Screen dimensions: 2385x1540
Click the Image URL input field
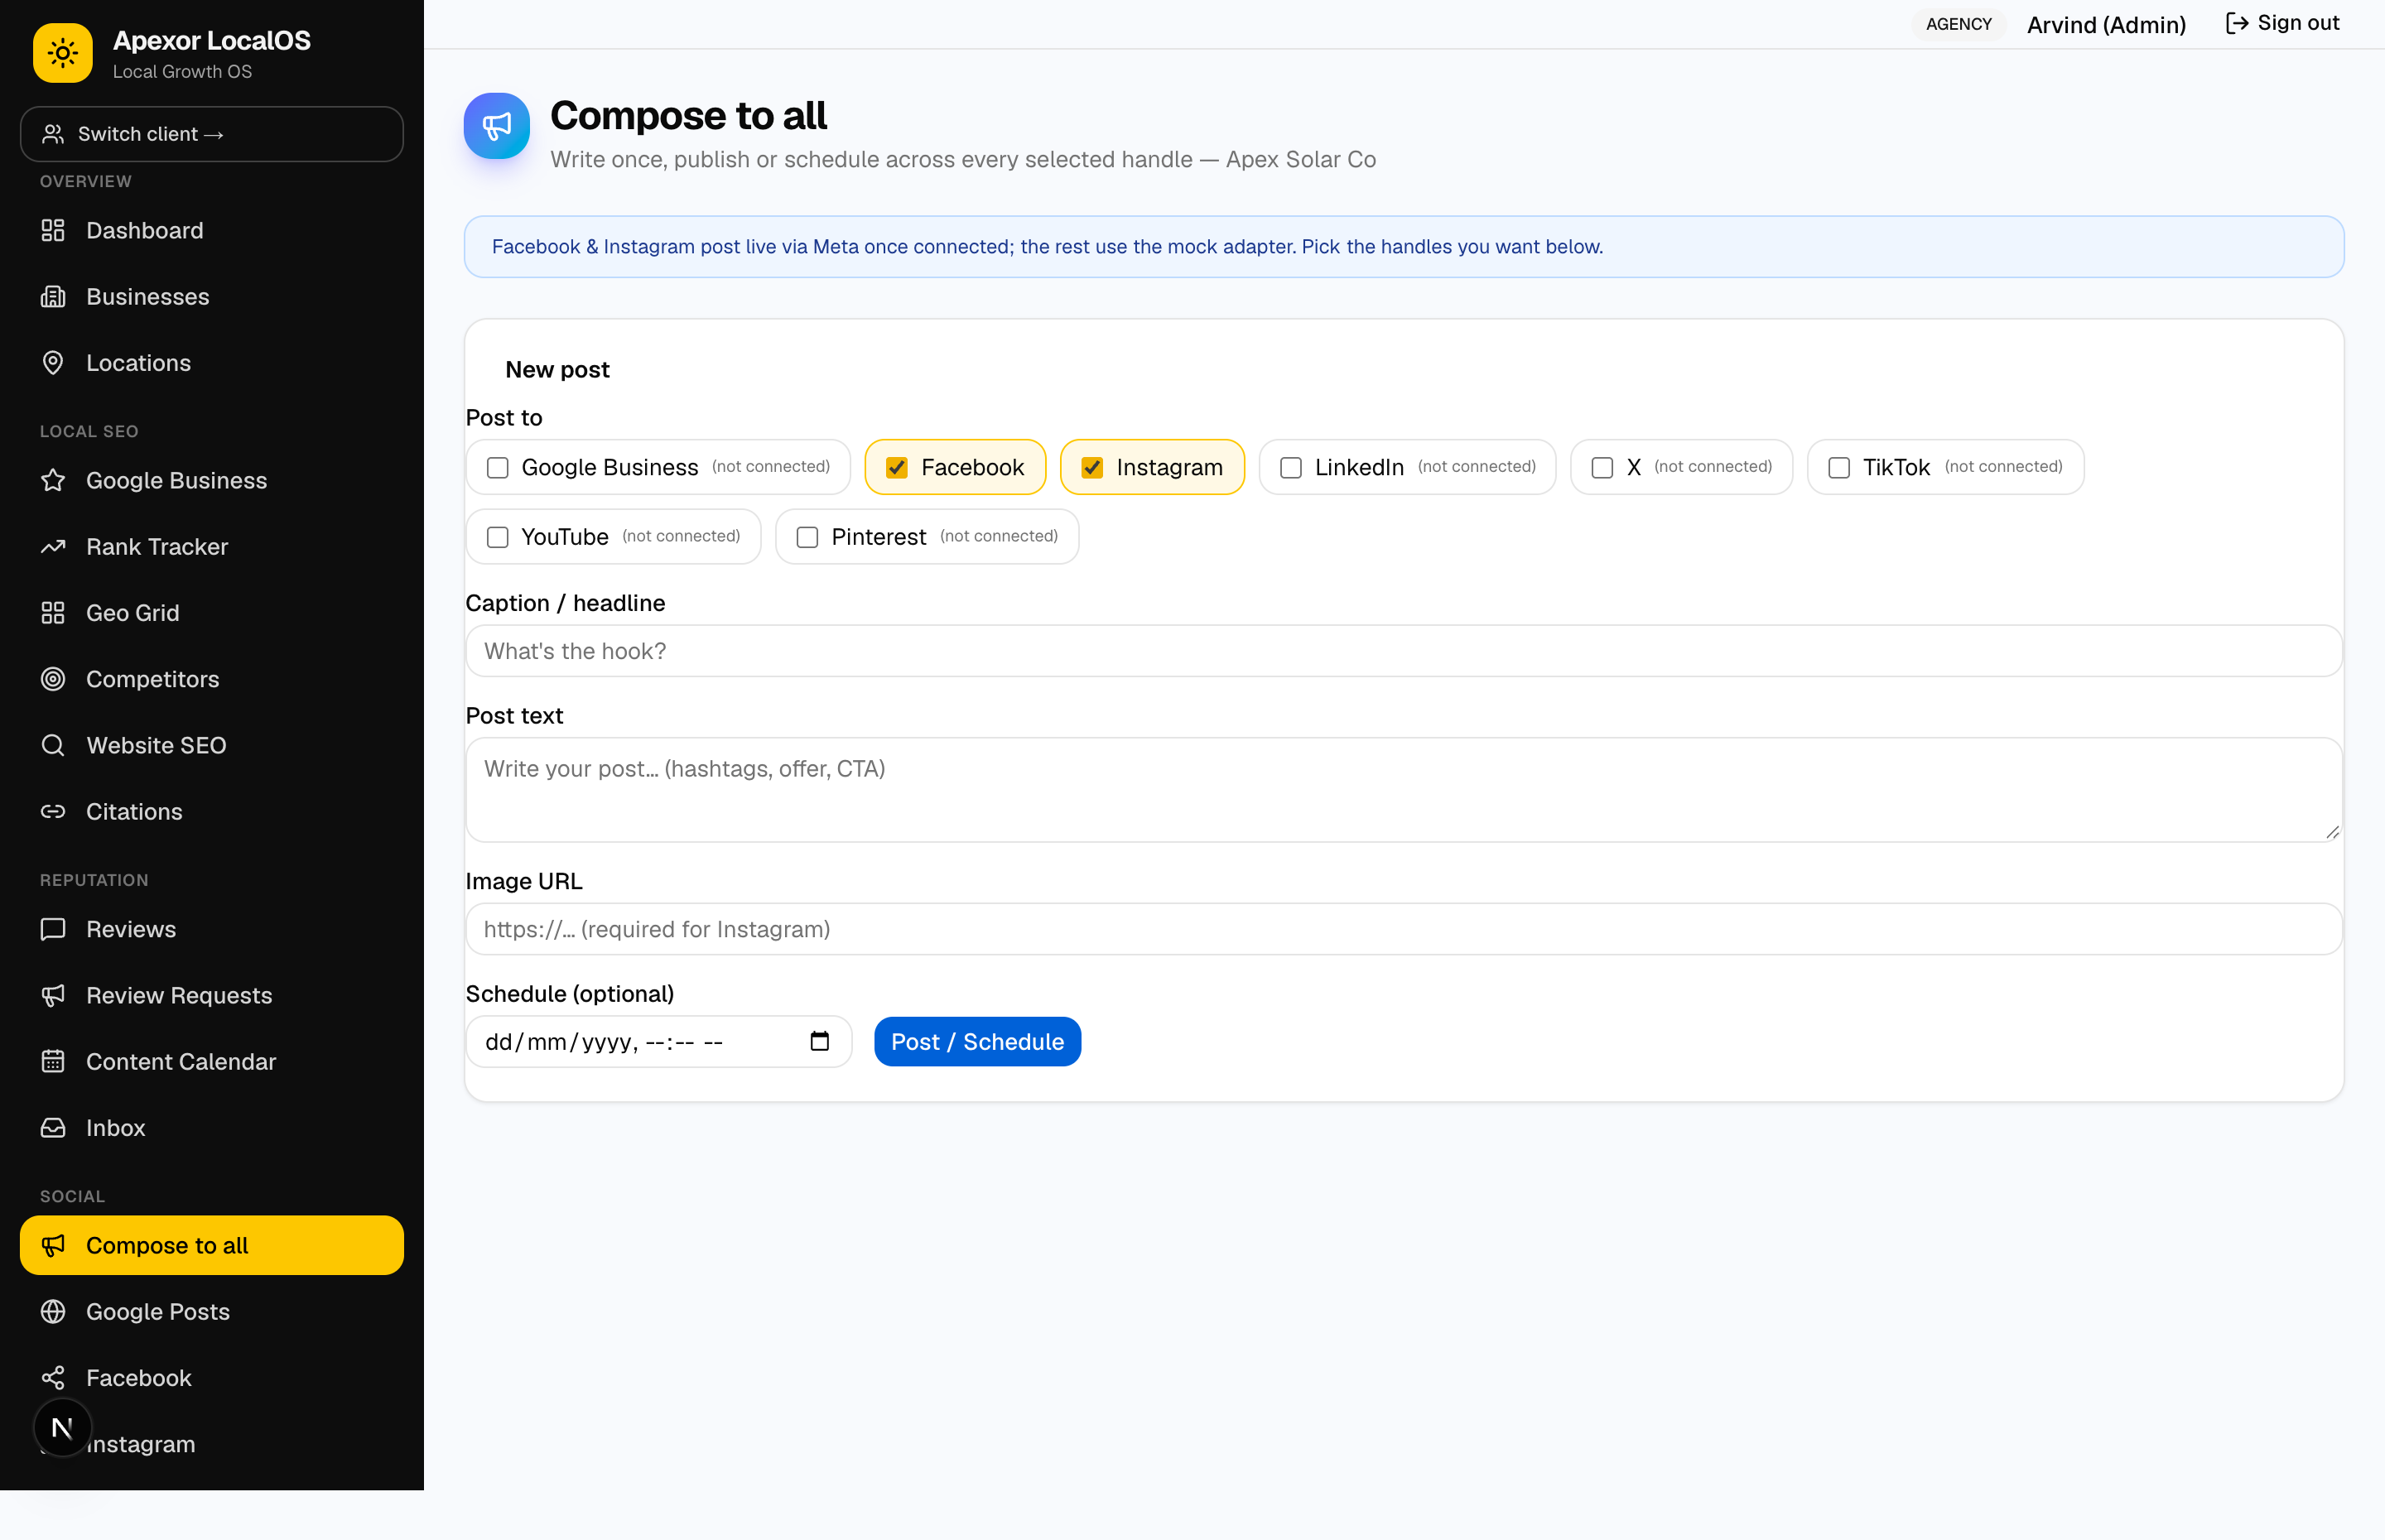(1404, 929)
